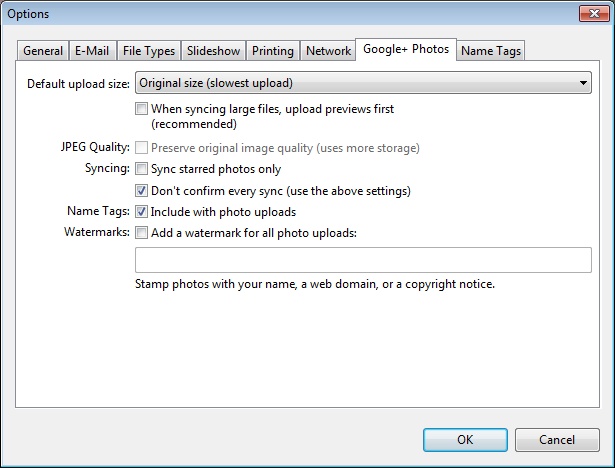Go to the Slideshow tab

click(213, 51)
